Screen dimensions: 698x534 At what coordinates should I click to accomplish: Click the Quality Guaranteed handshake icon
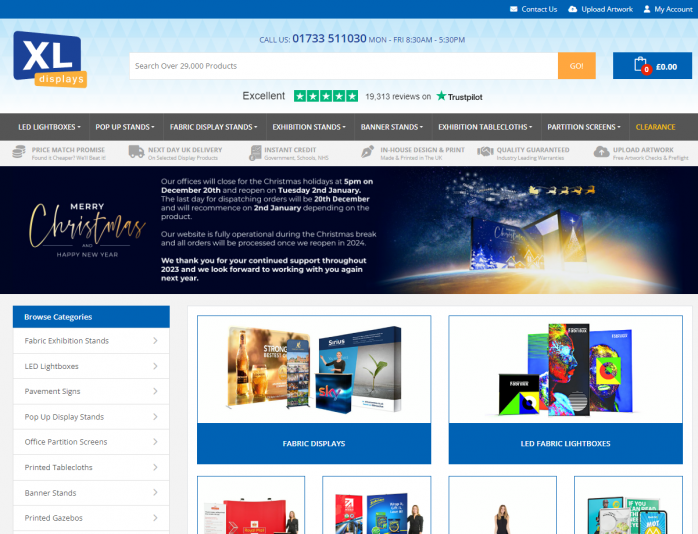[485, 152]
